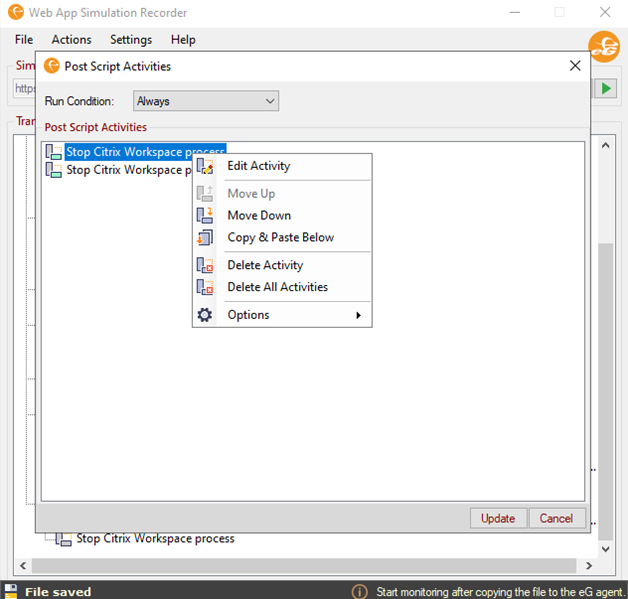Minimize the Web App Simulation Recorder window
628x599 pixels.
tap(515, 12)
